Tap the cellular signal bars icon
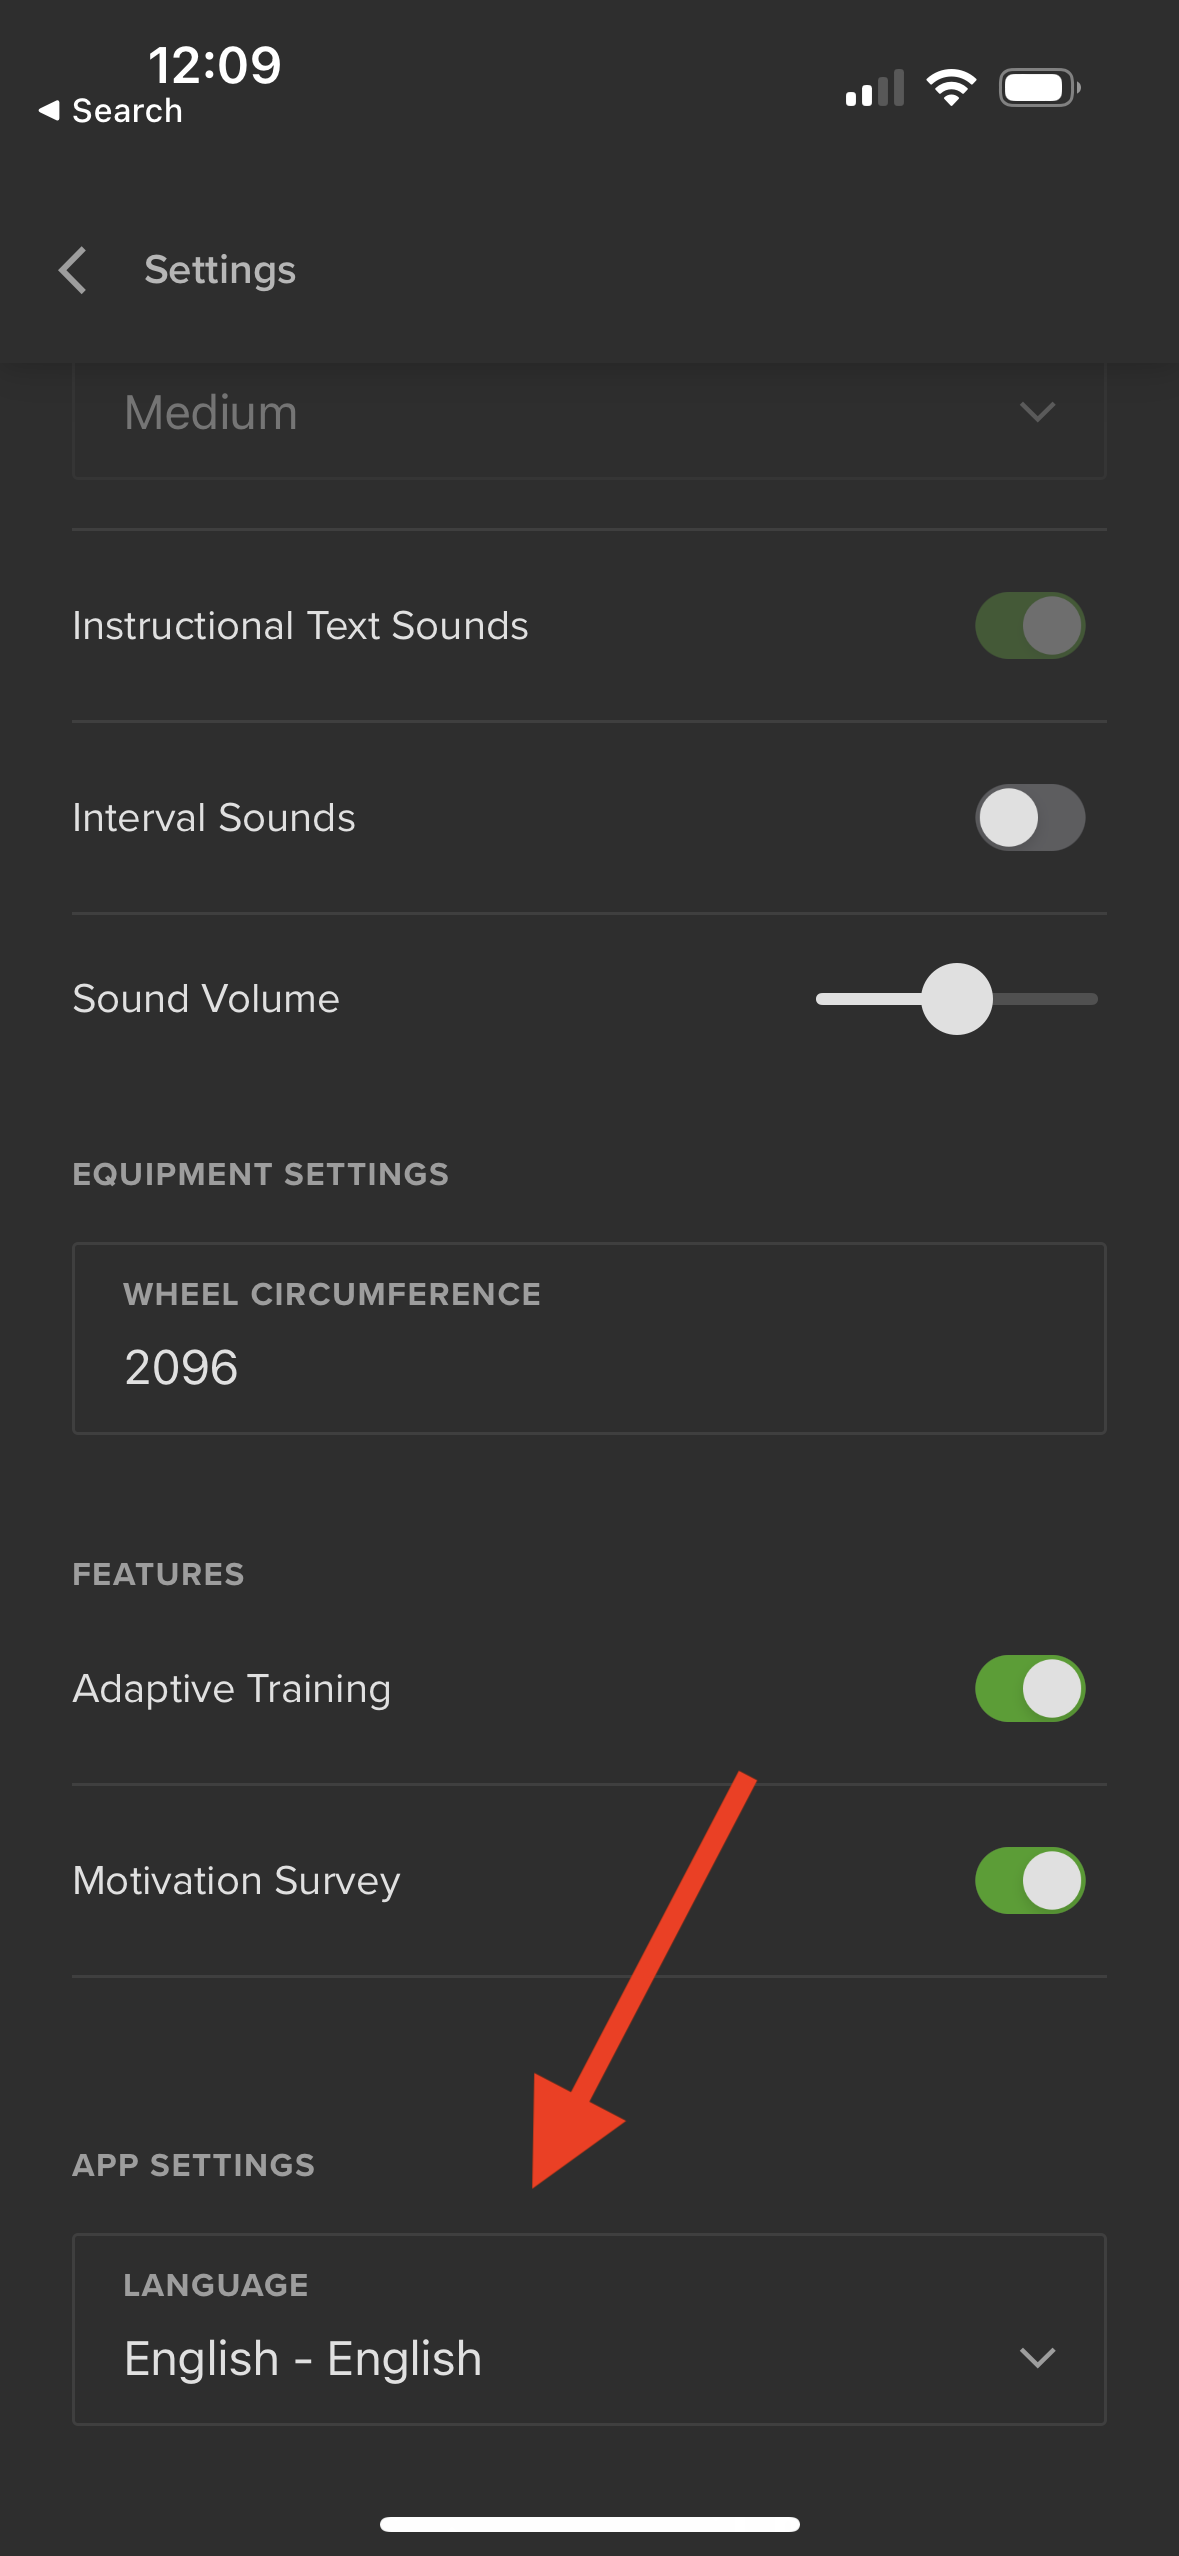The height and width of the screenshot is (2556, 1179). point(875,88)
